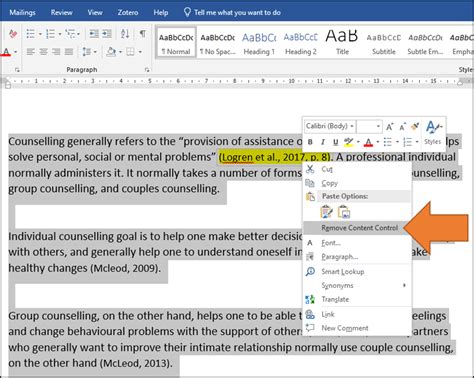This screenshot has width=474, height=378.
Task: Open the Review tab
Action: pos(61,13)
